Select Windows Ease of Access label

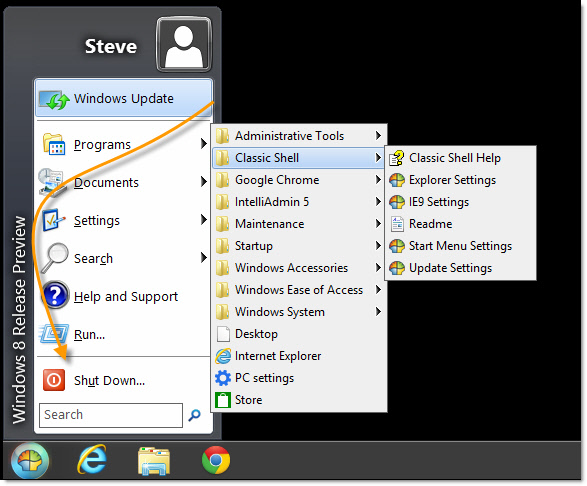tap(299, 290)
